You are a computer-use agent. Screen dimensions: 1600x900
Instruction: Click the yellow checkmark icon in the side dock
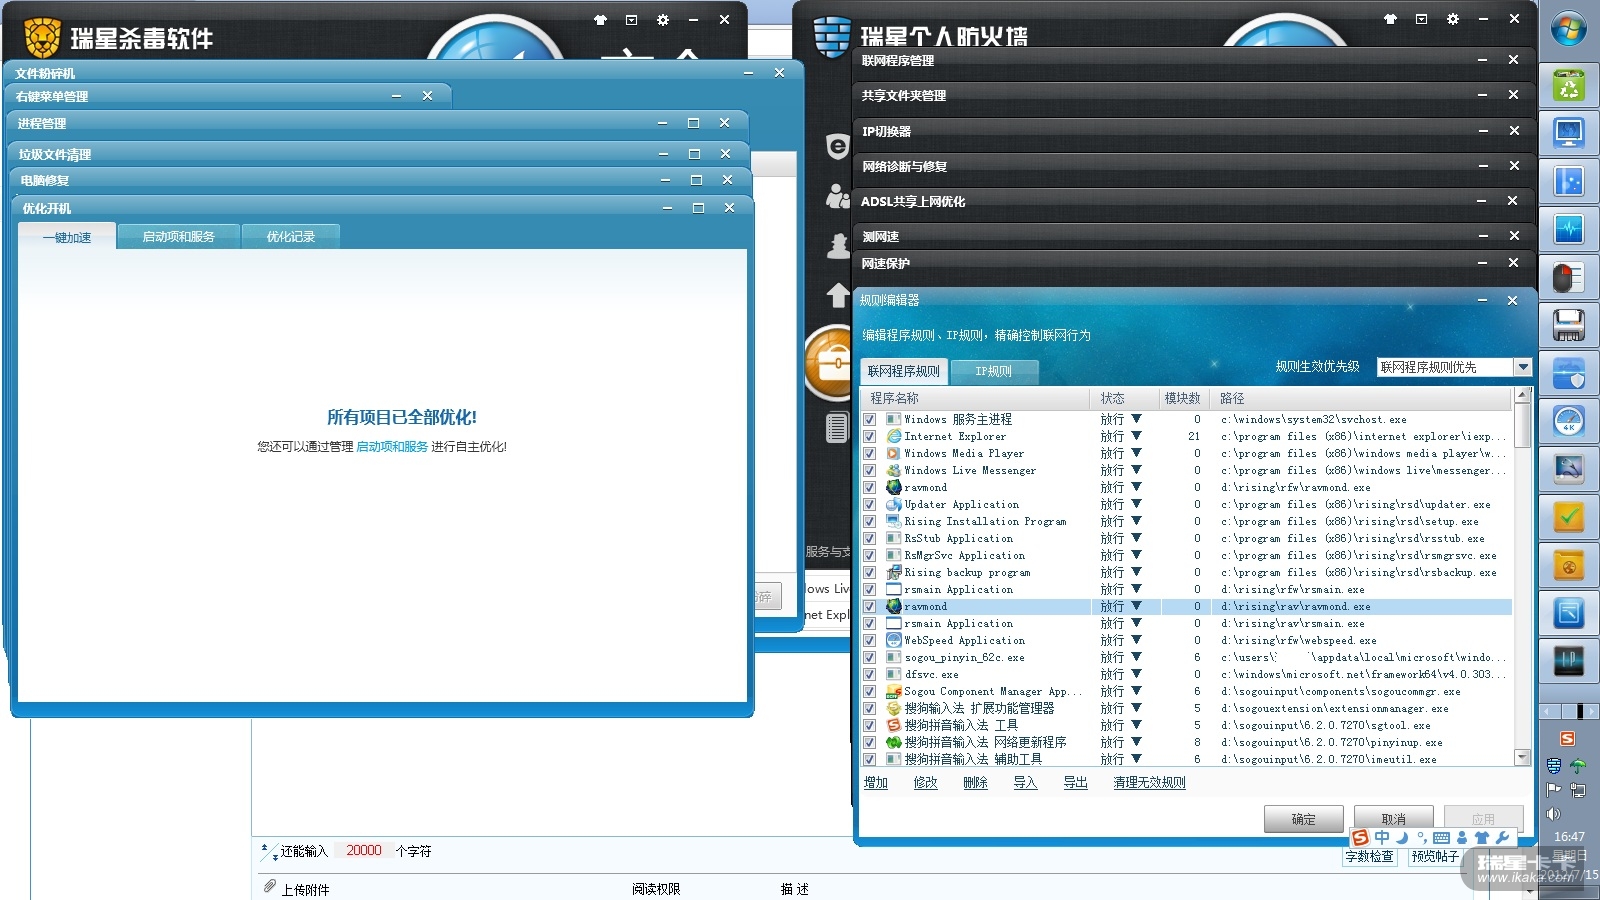1568,517
